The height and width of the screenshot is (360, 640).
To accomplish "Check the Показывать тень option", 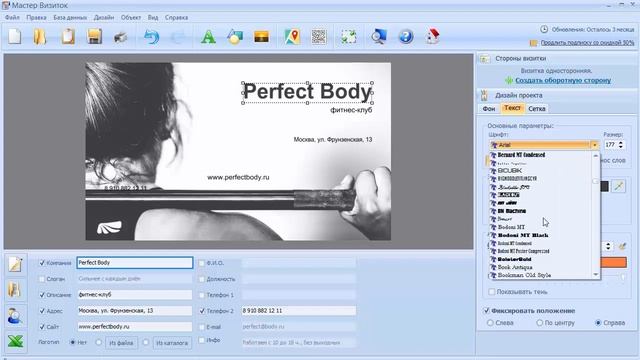I will tap(492, 292).
